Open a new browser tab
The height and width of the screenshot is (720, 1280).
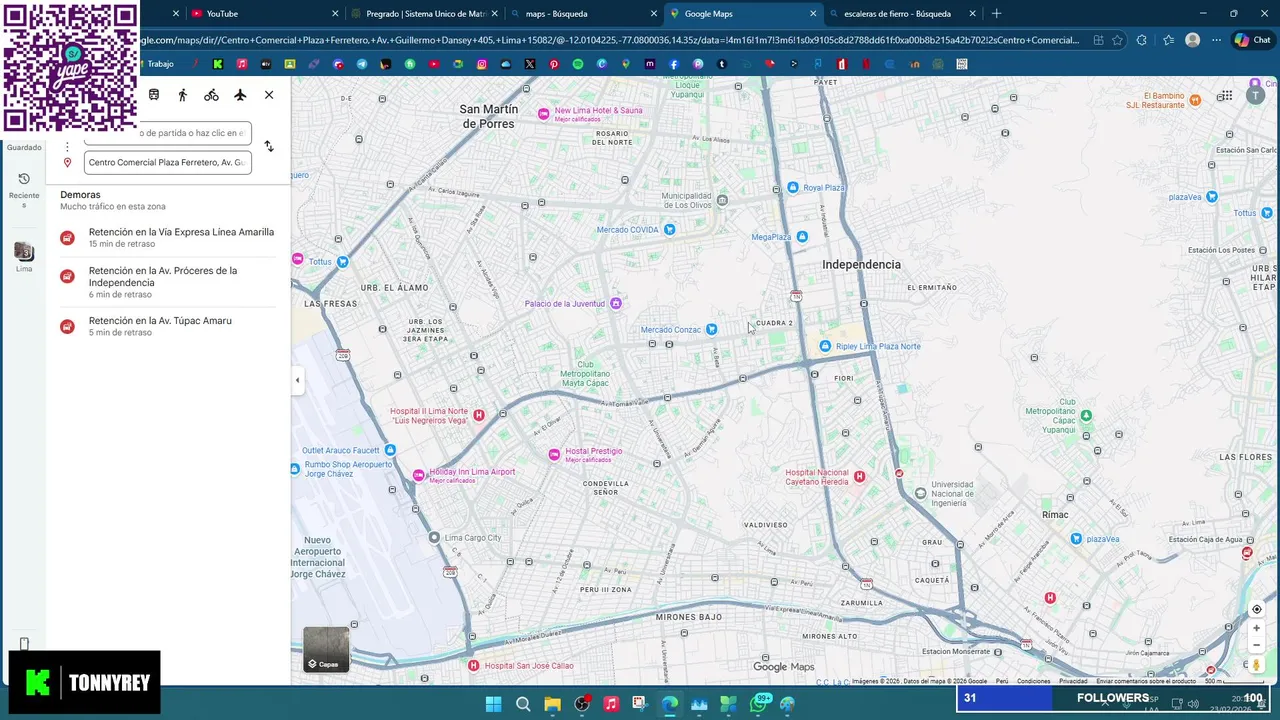click(x=996, y=14)
